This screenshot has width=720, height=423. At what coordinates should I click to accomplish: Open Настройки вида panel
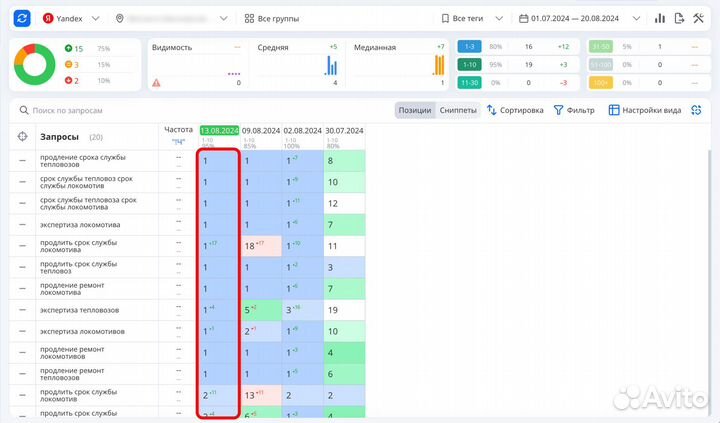(x=645, y=110)
